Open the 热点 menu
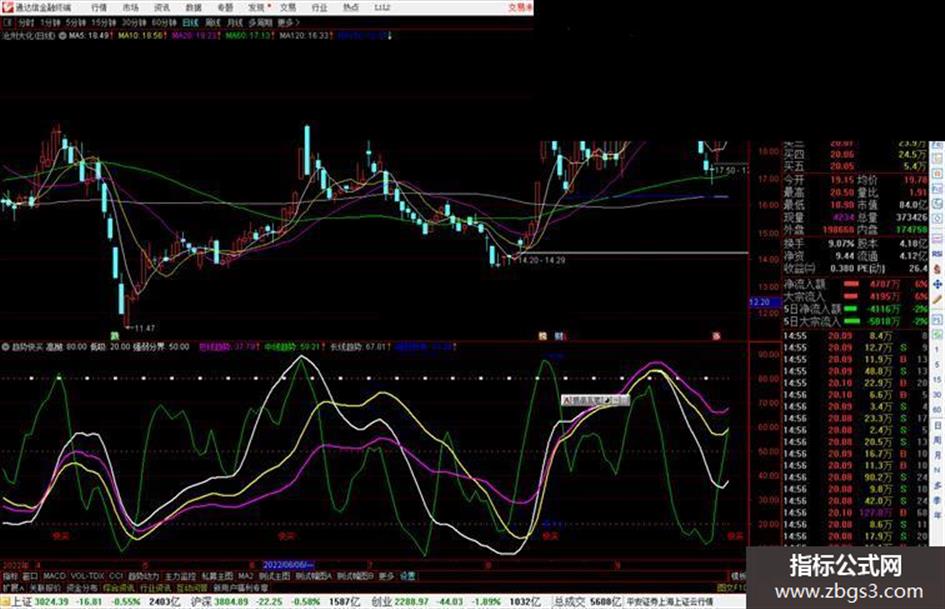945x609 pixels. (351, 7)
